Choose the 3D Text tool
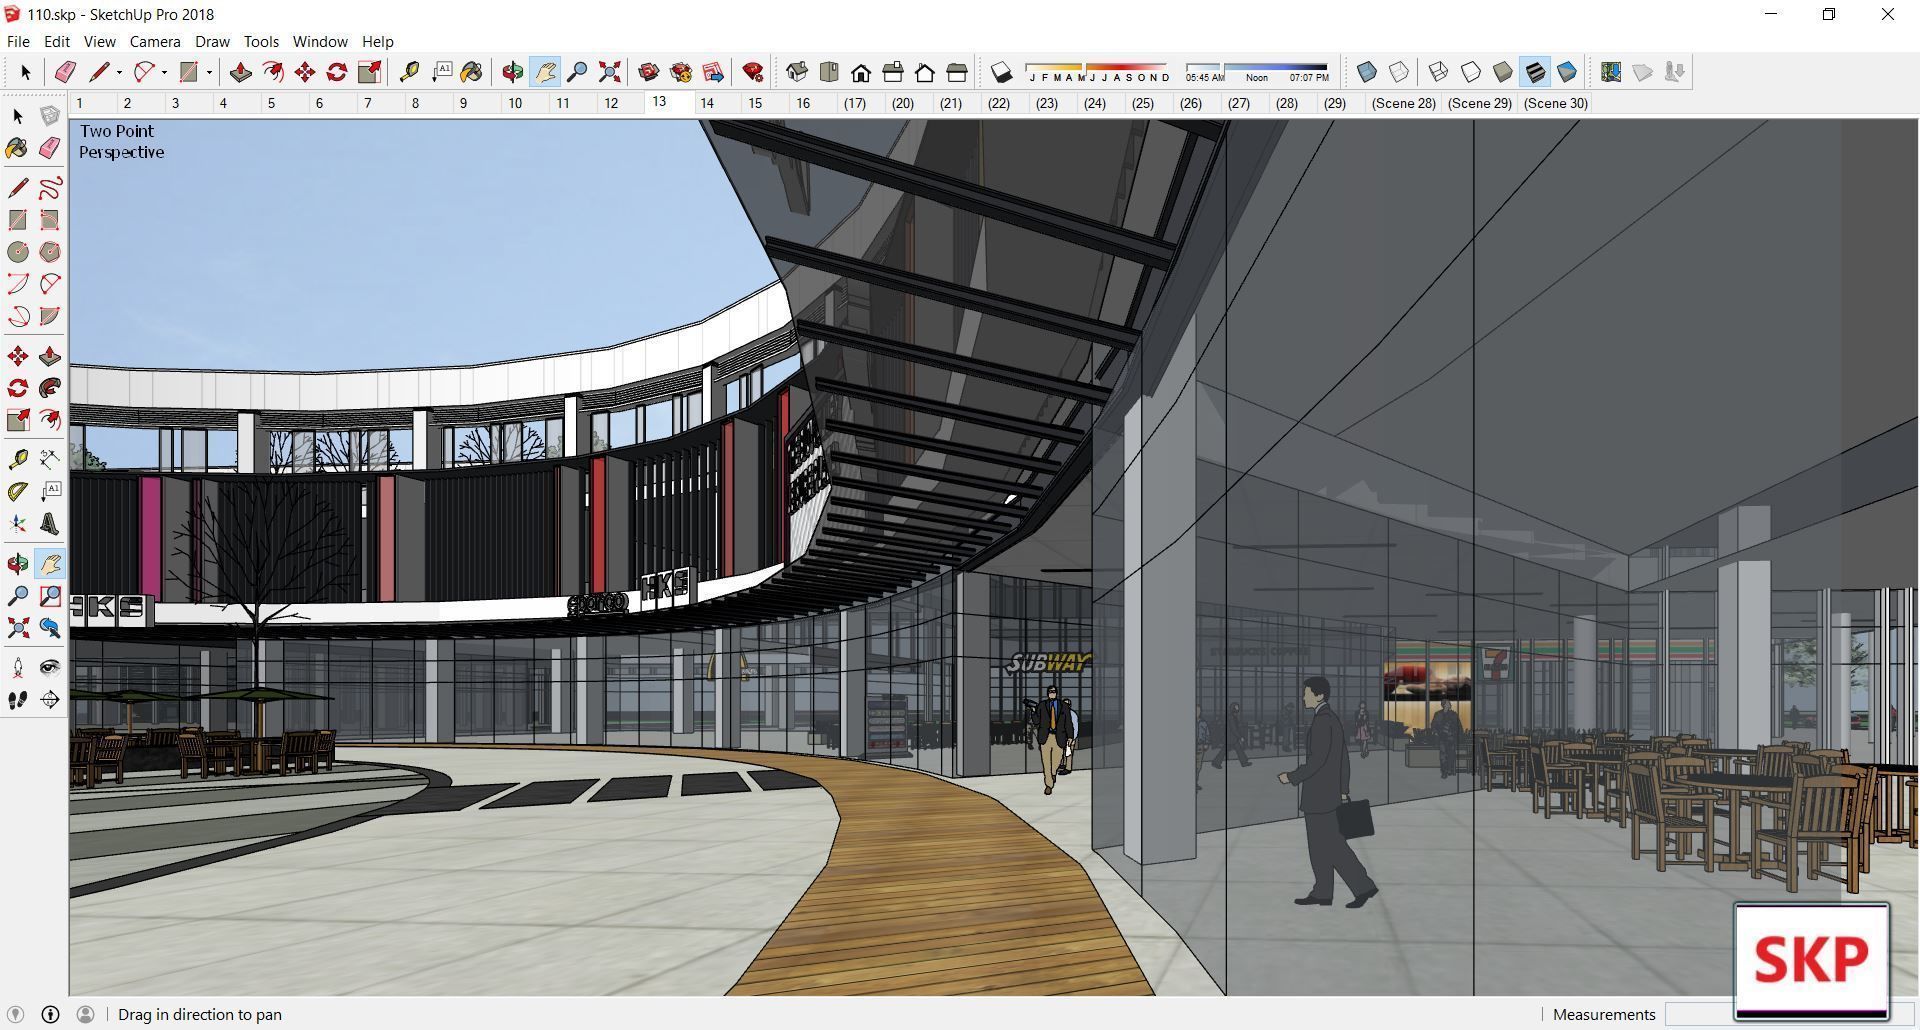Image resolution: width=1920 pixels, height=1030 pixels. [50, 524]
